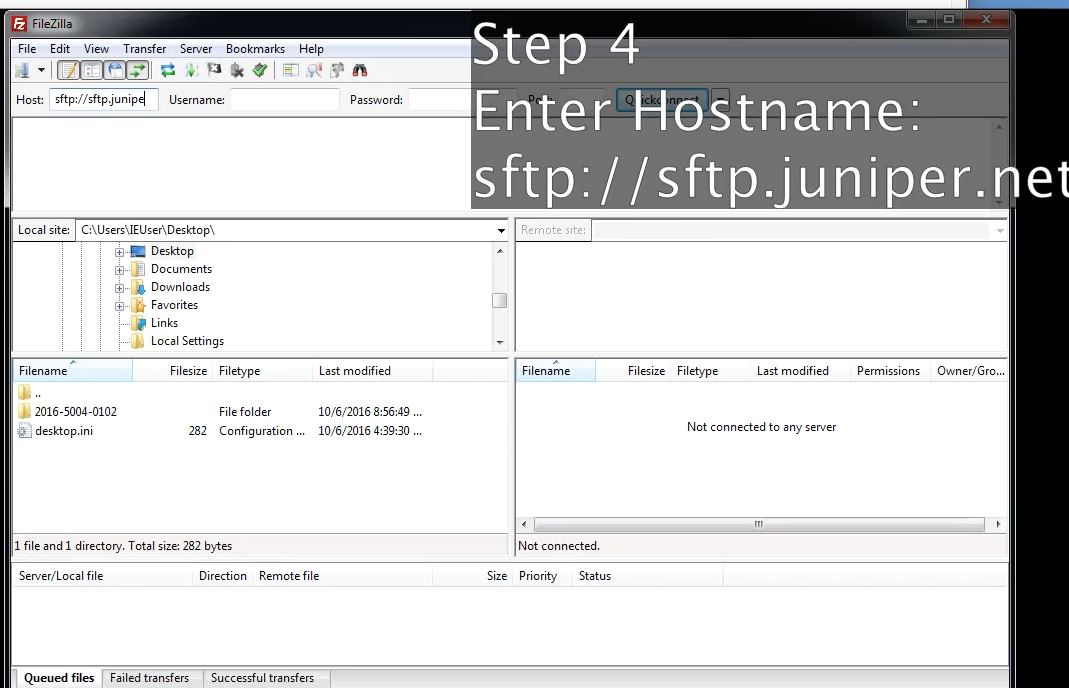Expand the Downloads folder
1069x688 pixels.
(121, 287)
